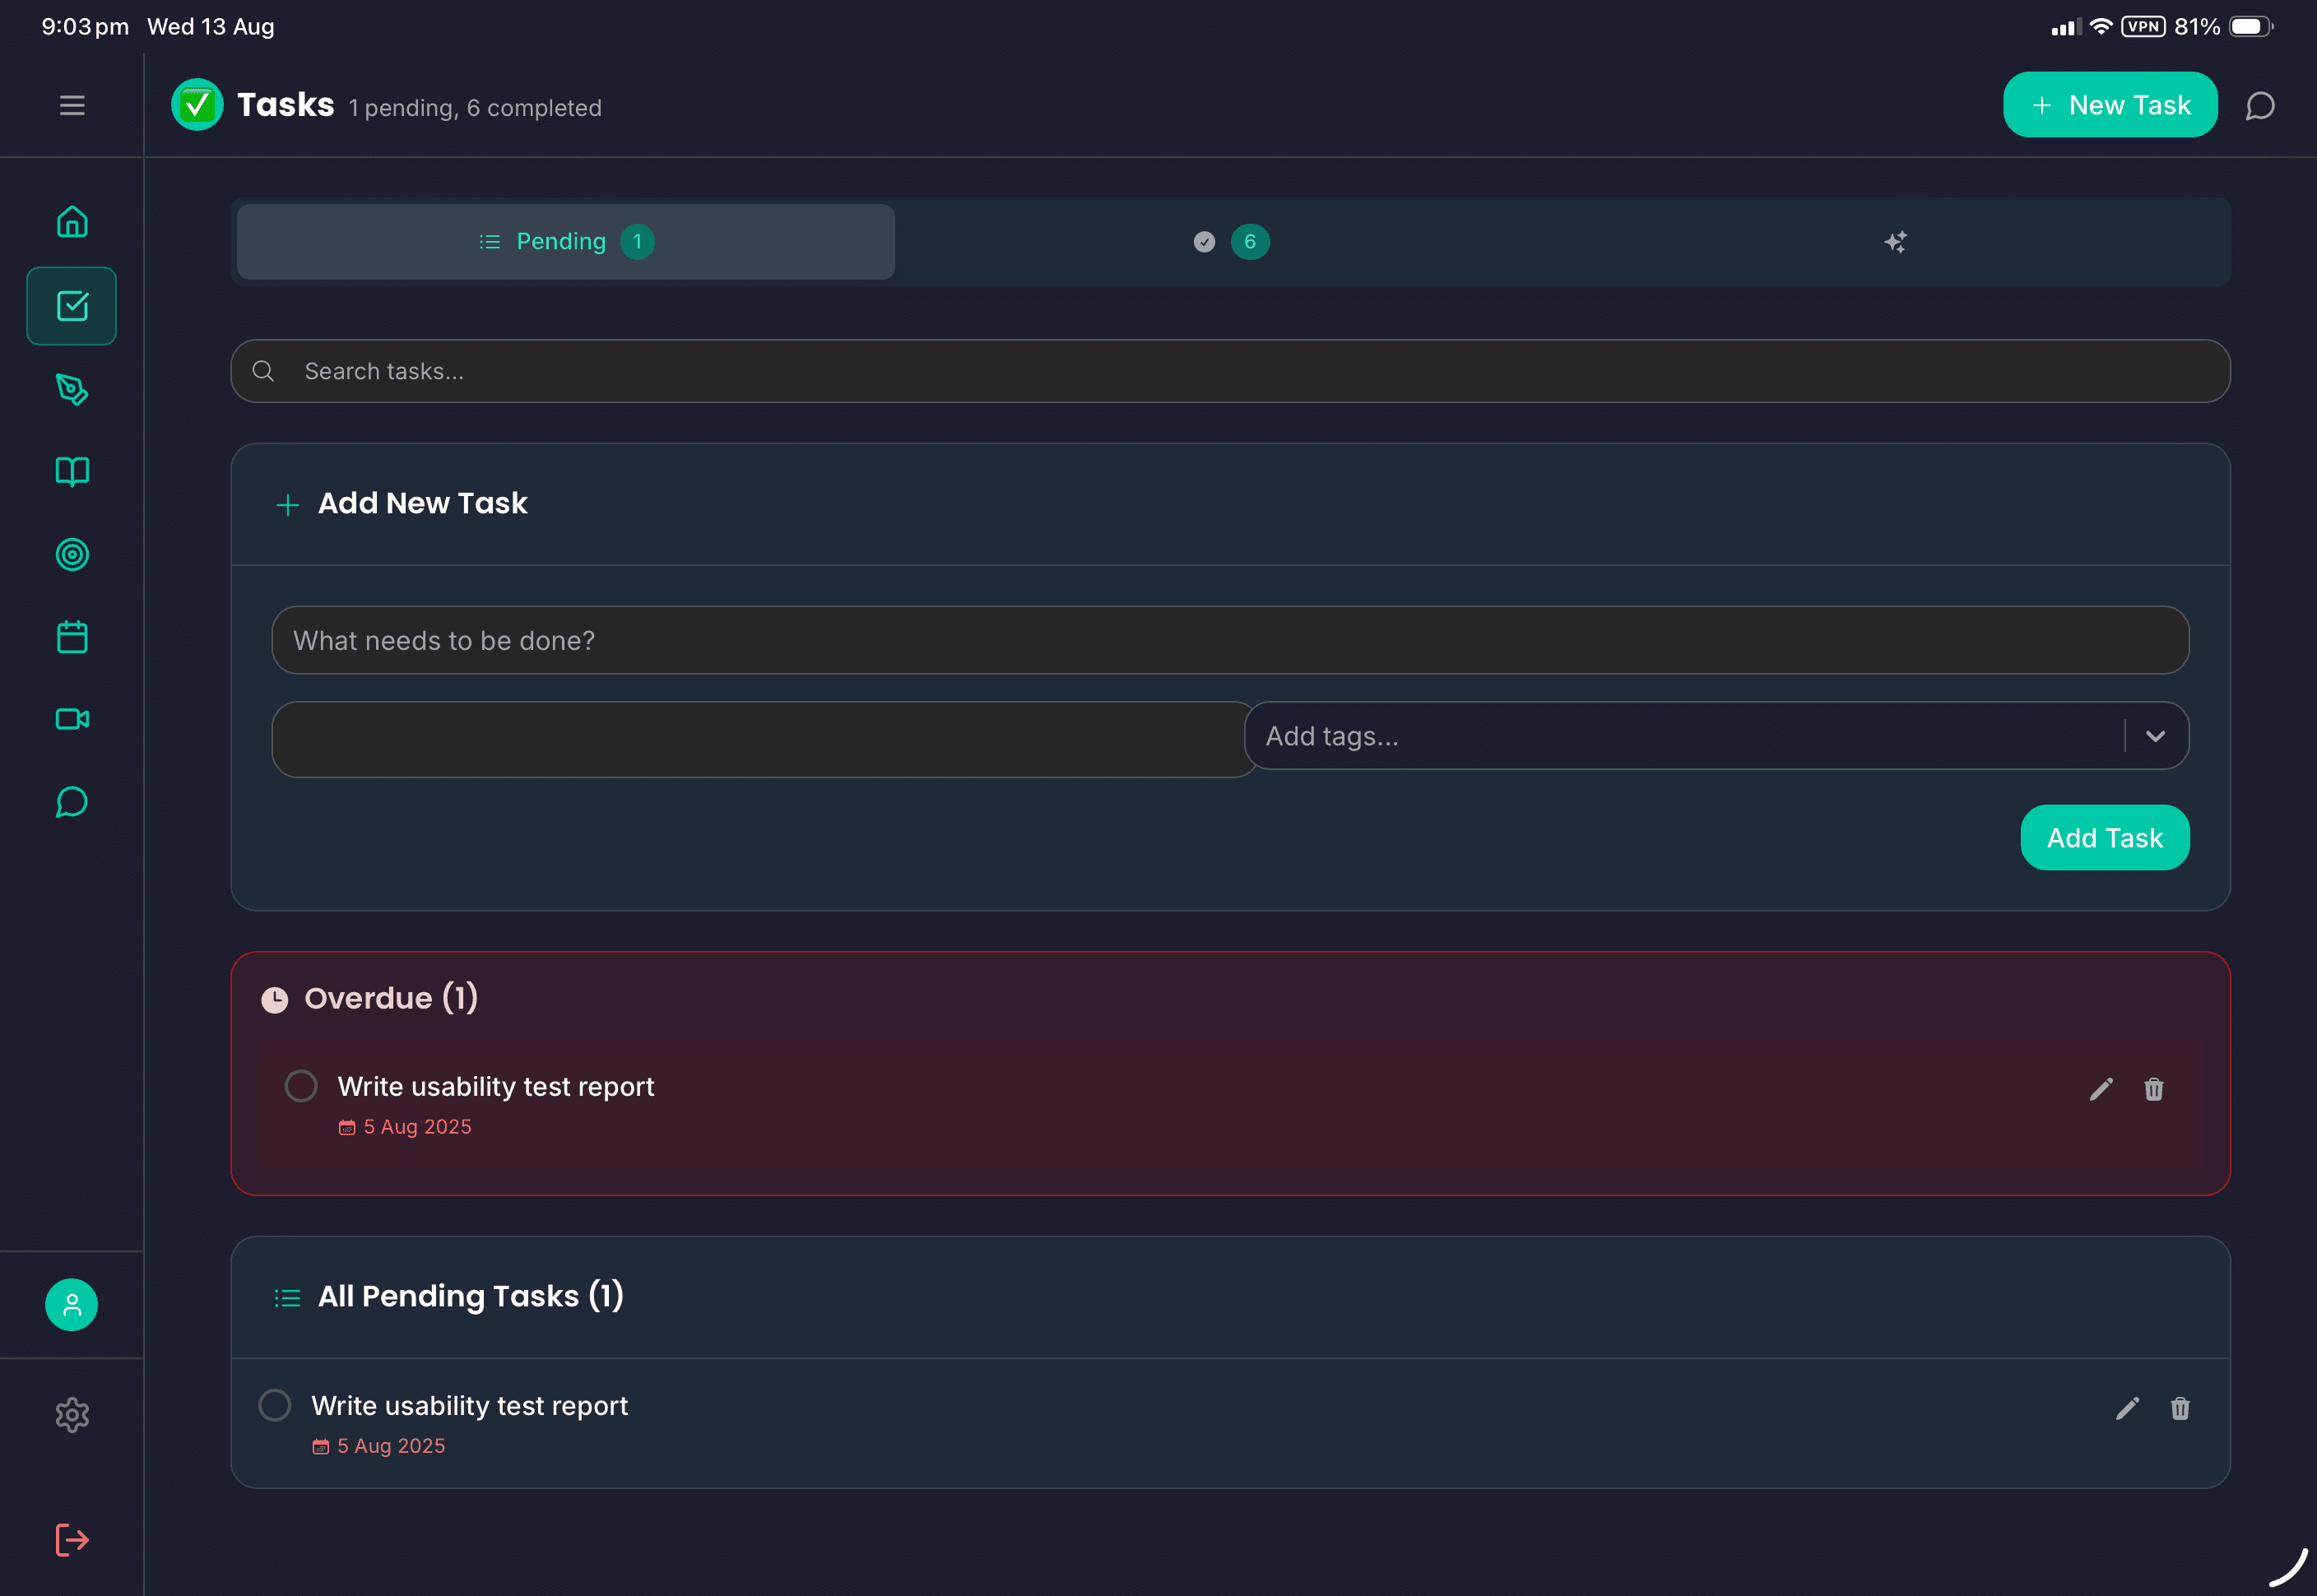Image resolution: width=2317 pixels, height=1596 pixels.
Task: Open the profile avatar at sidebar bottom
Action: pyautogui.click(x=71, y=1304)
